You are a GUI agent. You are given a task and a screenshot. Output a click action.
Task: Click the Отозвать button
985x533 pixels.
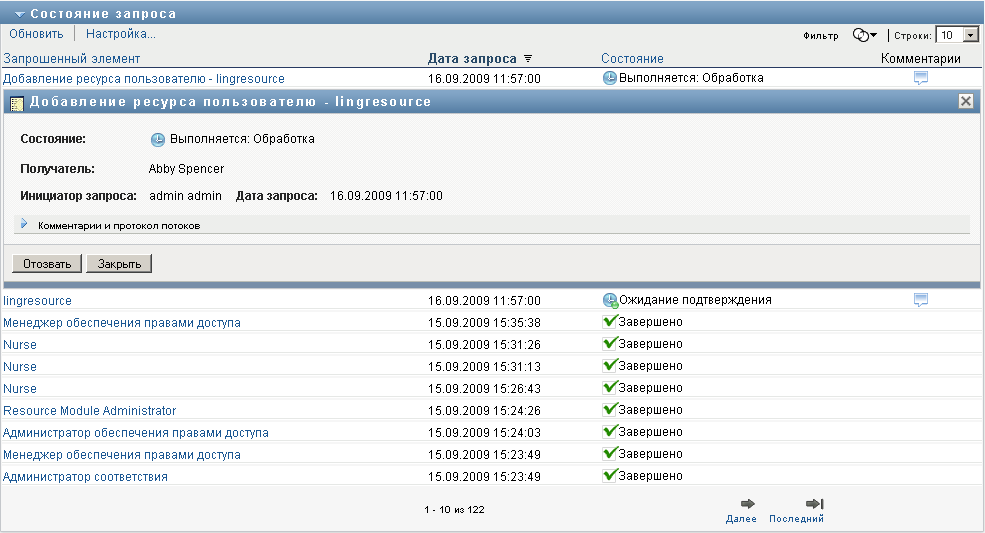click(47, 264)
